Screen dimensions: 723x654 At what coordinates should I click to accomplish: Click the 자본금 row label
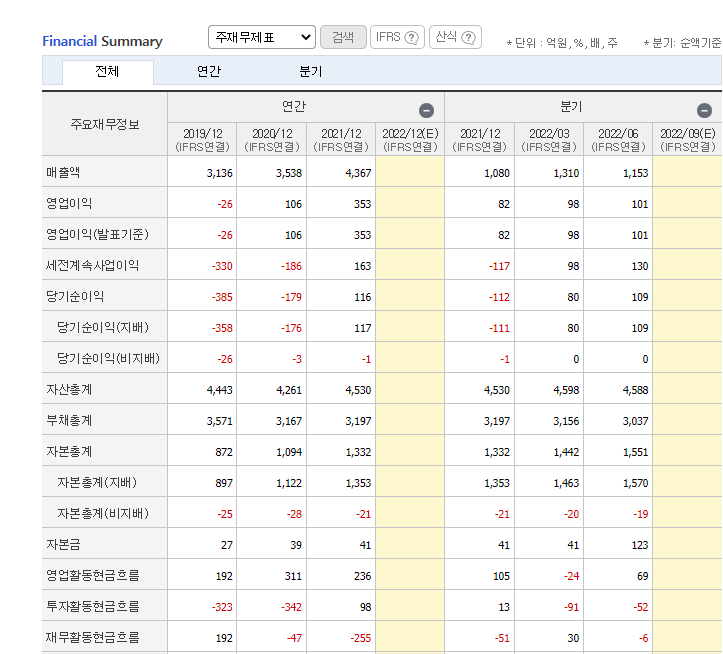(x=63, y=544)
